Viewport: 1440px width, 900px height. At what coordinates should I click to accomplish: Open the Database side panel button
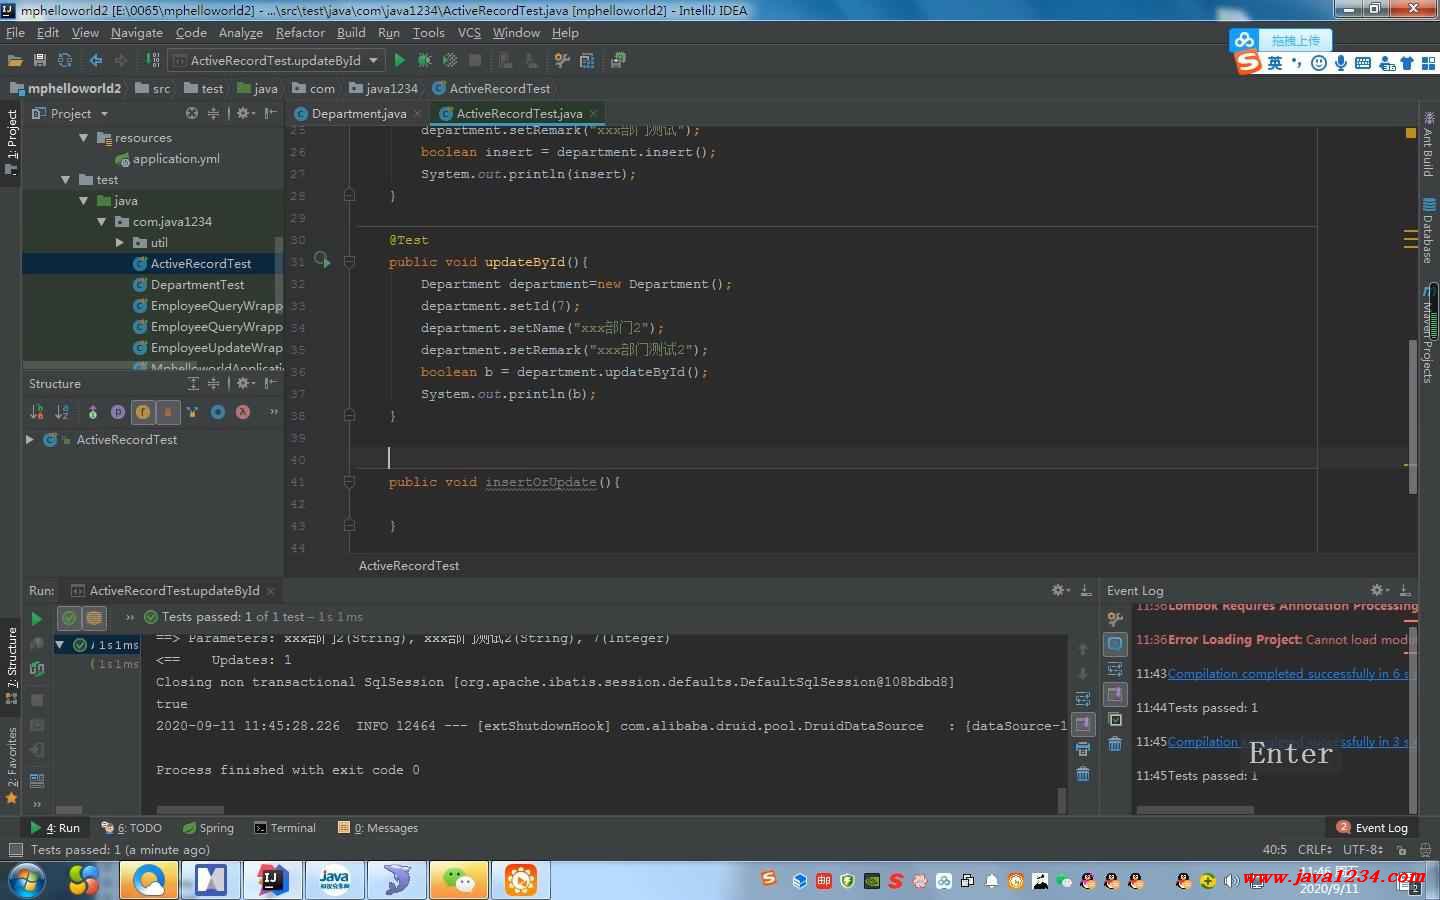pyautogui.click(x=1428, y=231)
